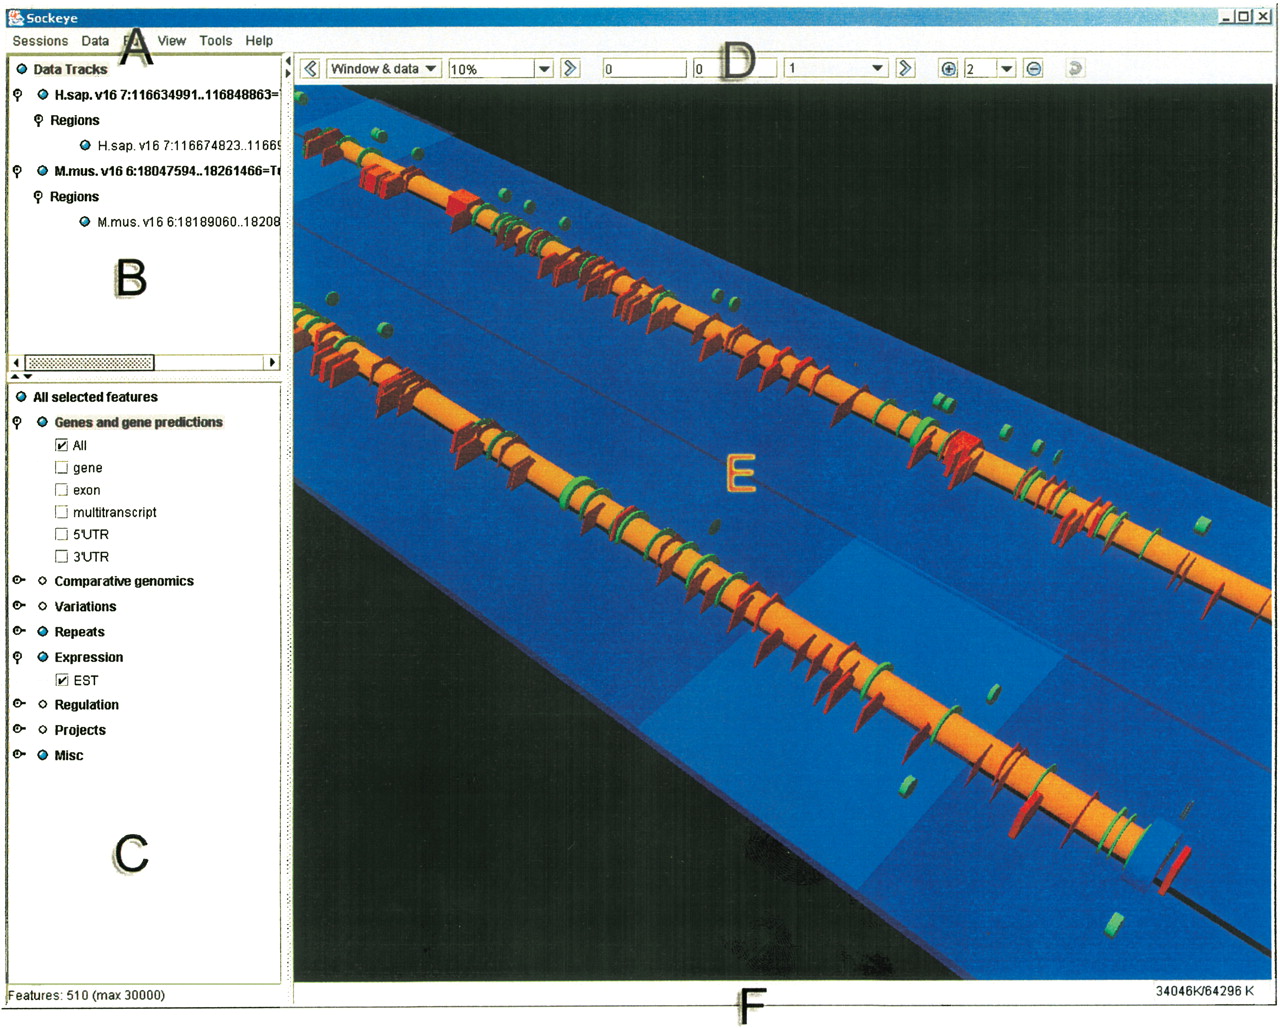This screenshot has height=1028, width=1280.
Task: Click the zoom in plus icon
Action: (x=948, y=69)
